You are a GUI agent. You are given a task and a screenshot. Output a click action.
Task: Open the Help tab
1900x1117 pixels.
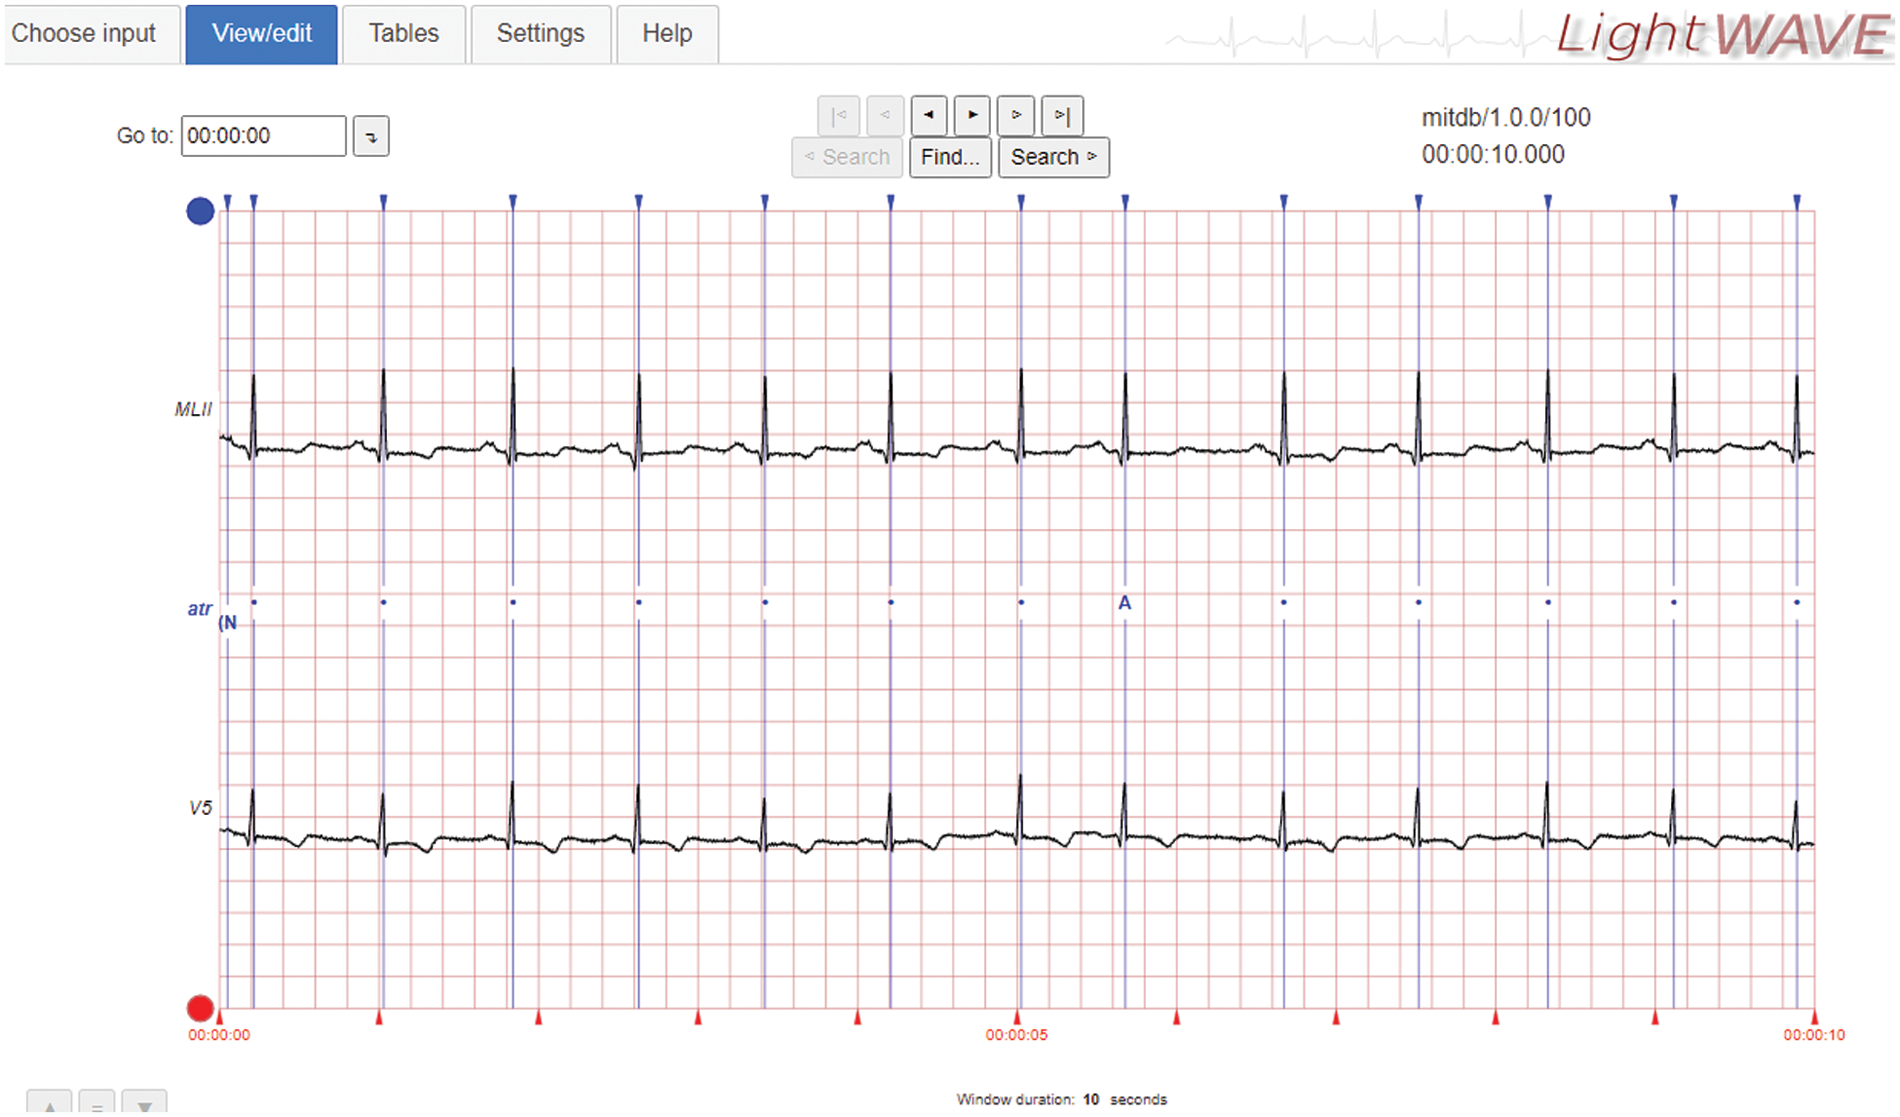[667, 34]
